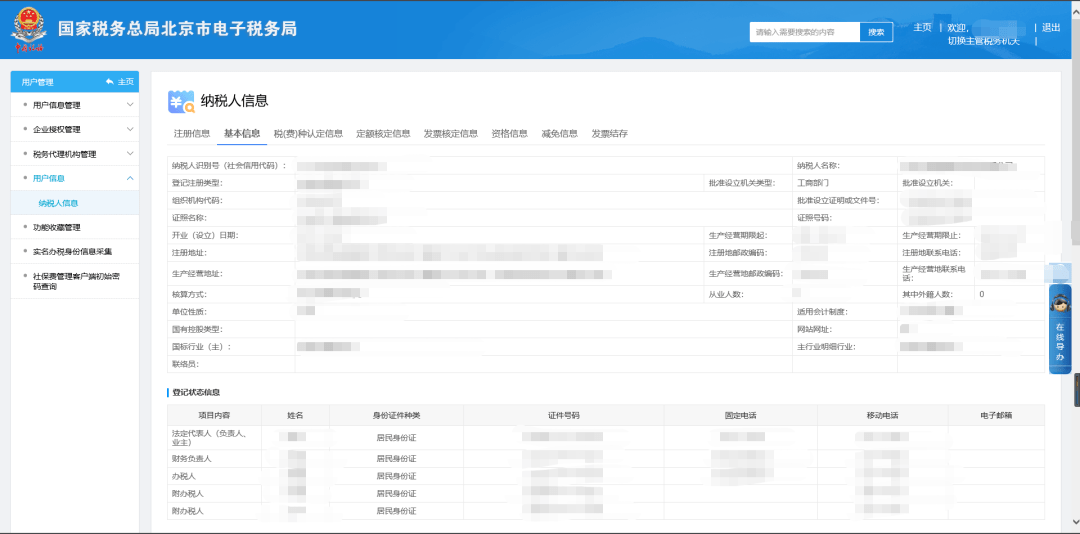
Task: Open 社保费管理客户端初始密码查询
Action: pyautogui.click(x=75, y=281)
